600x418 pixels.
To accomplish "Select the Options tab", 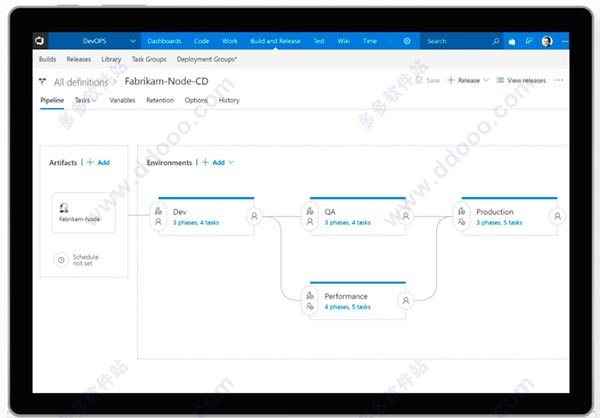I will click(x=196, y=100).
